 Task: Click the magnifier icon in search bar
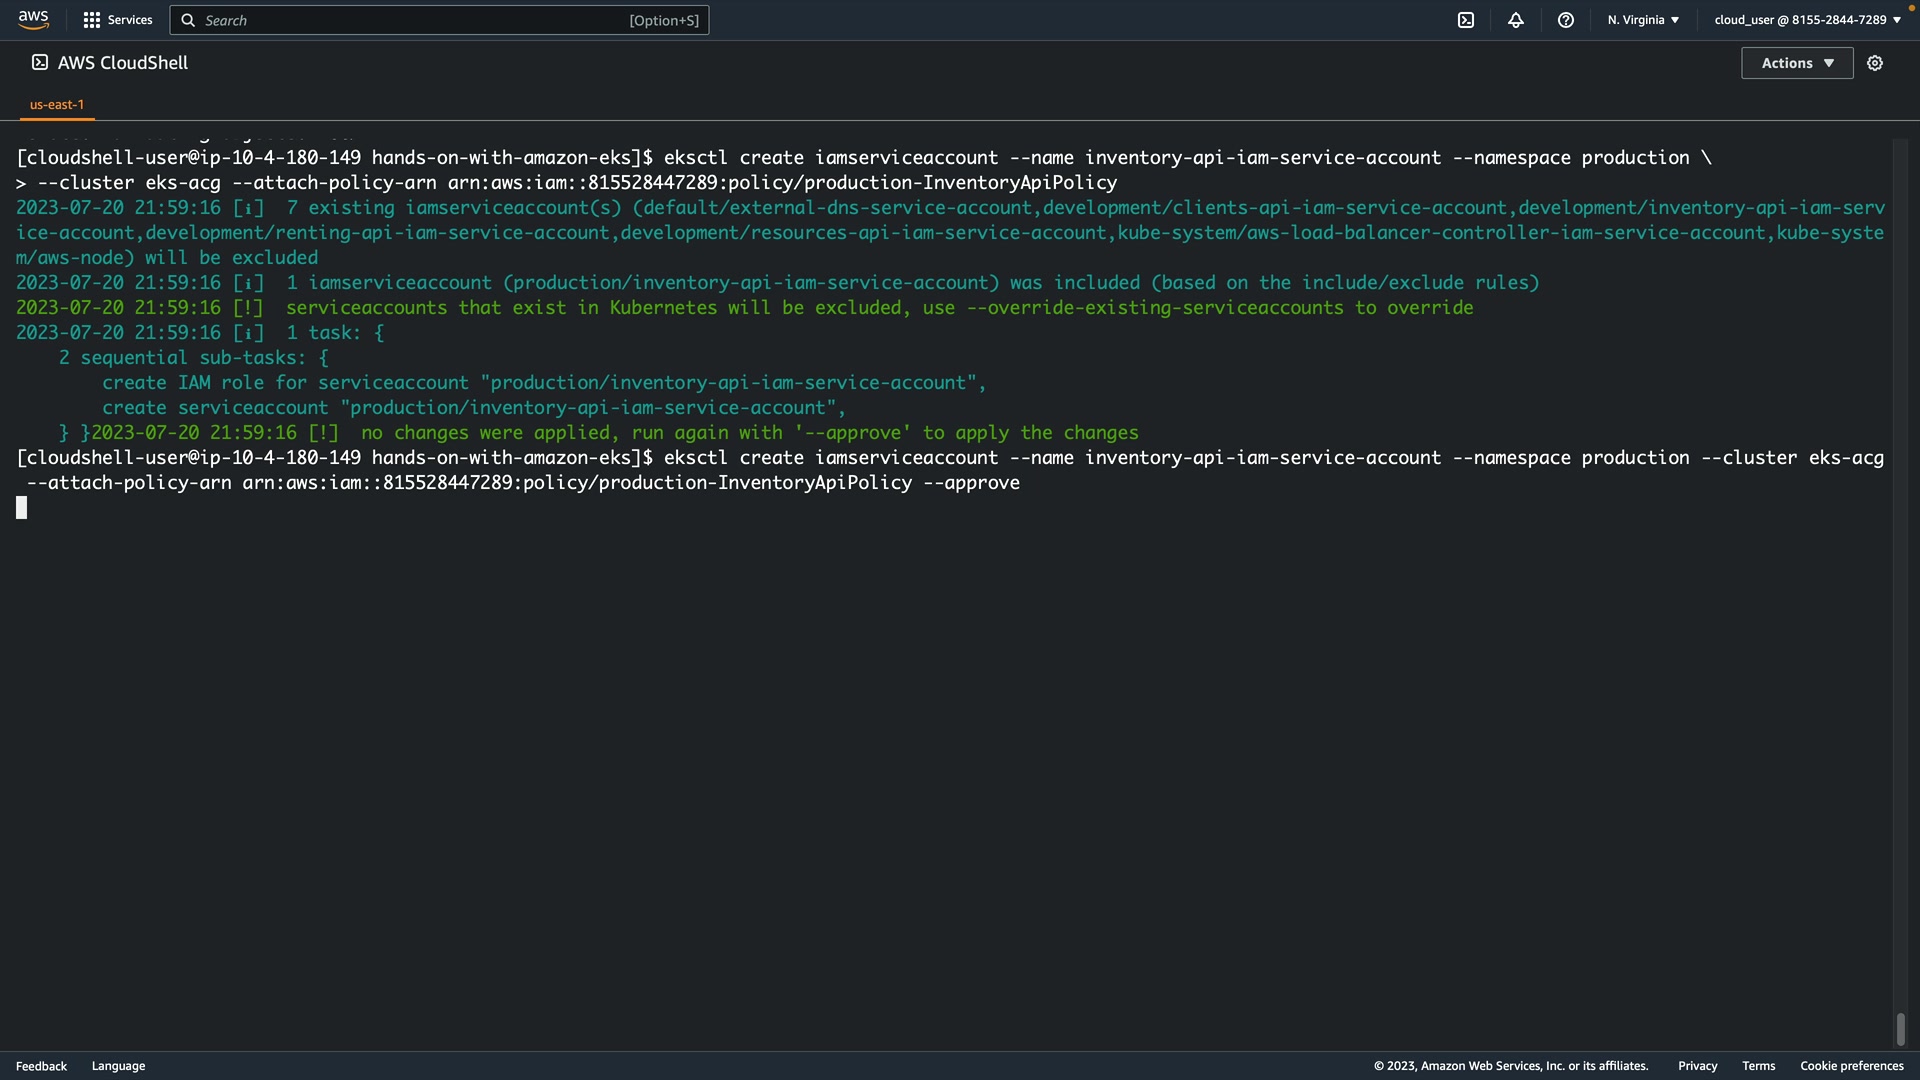pos(188,20)
